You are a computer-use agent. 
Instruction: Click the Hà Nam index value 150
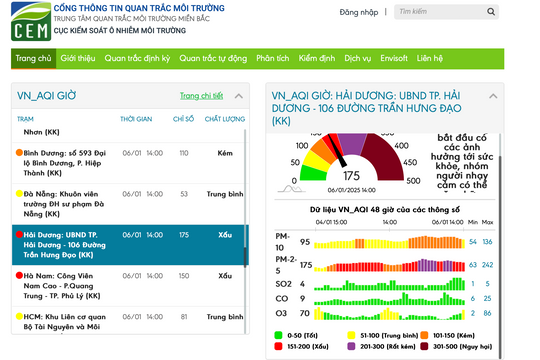[184, 276]
